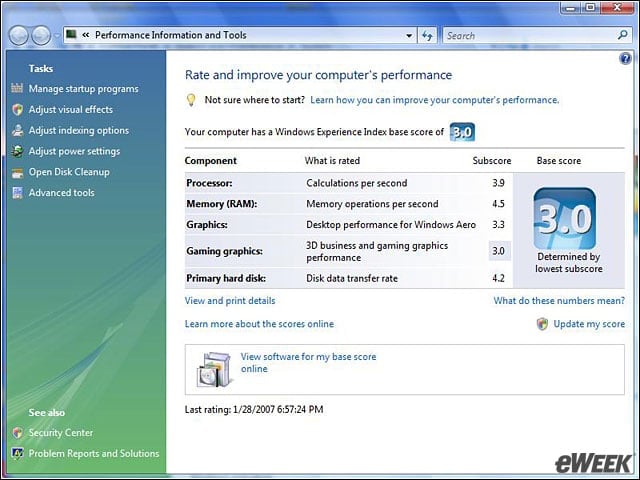Click Learn how you can improve performance link
640x480 pixels.
435,100
